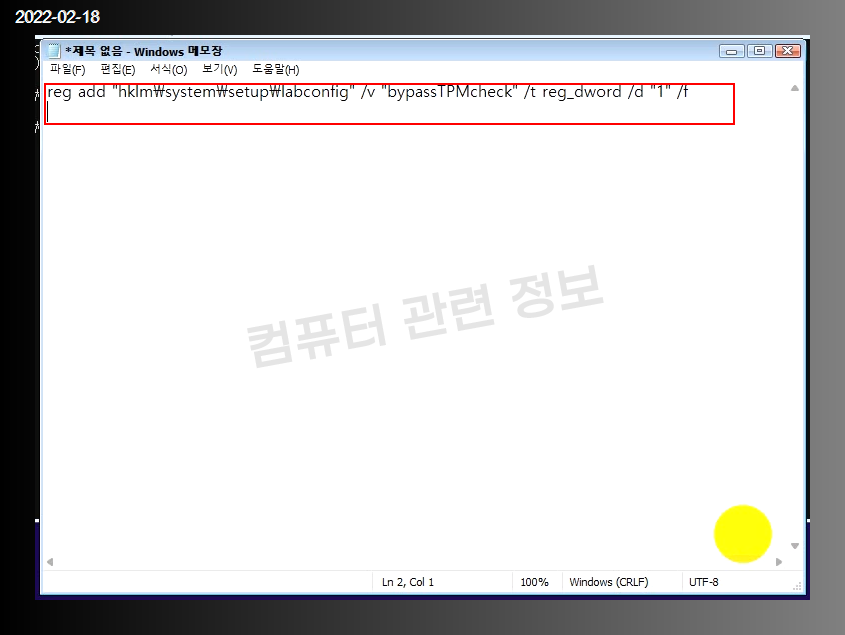Click the 100% zoom status entry

534,582
